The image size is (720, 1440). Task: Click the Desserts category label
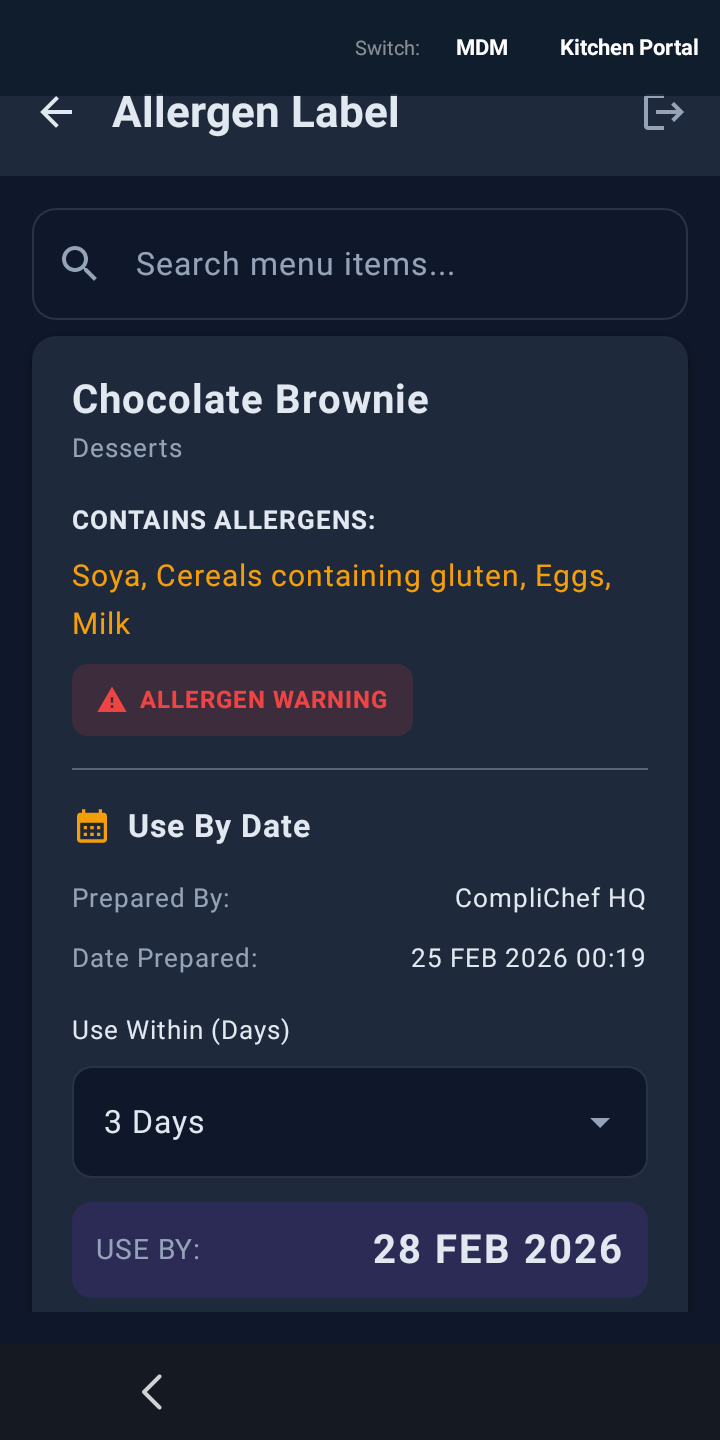click(x=127, y=448)
